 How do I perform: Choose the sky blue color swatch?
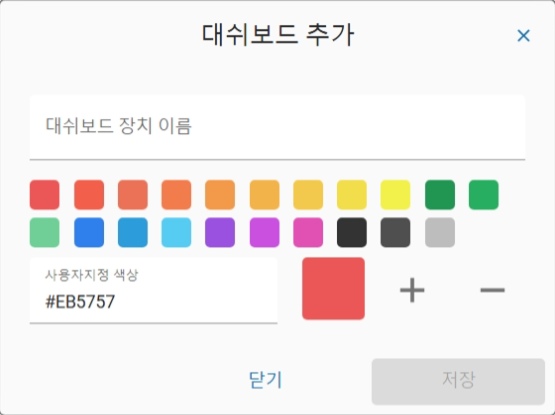tap(176, 232)
